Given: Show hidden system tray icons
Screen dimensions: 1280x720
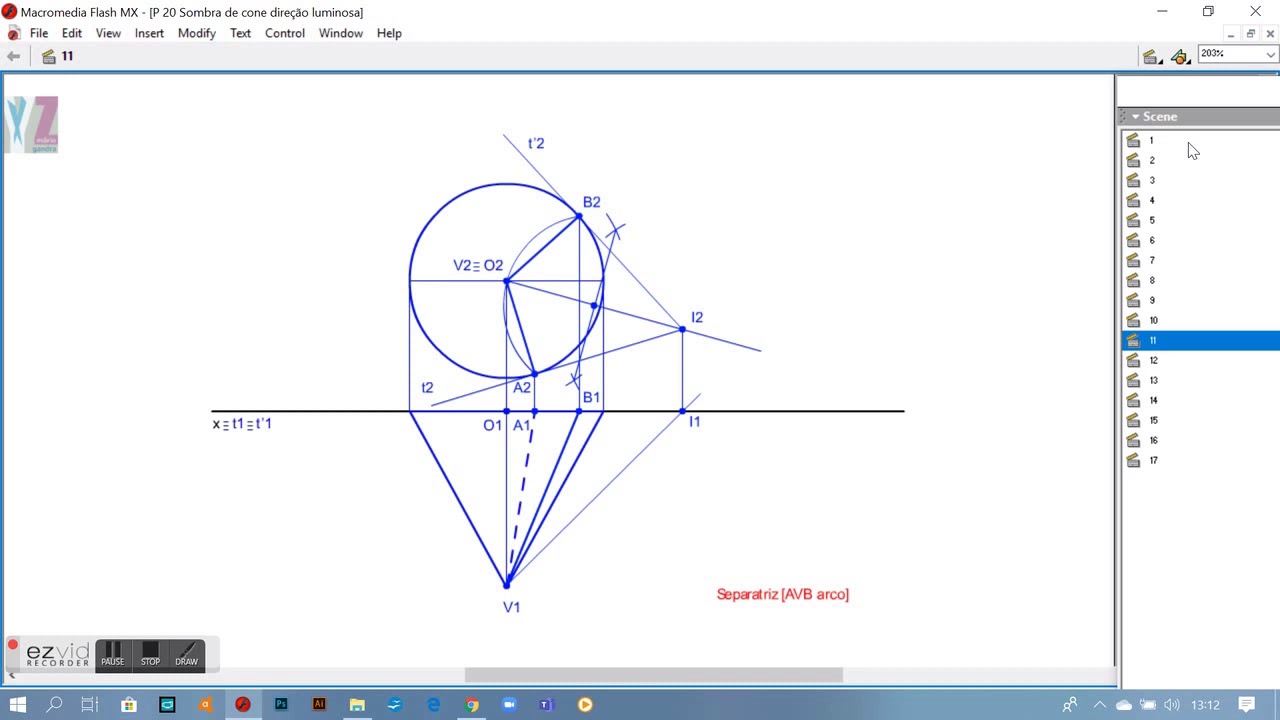Looking at the screenshot, I should click(x=1100, y=705).
